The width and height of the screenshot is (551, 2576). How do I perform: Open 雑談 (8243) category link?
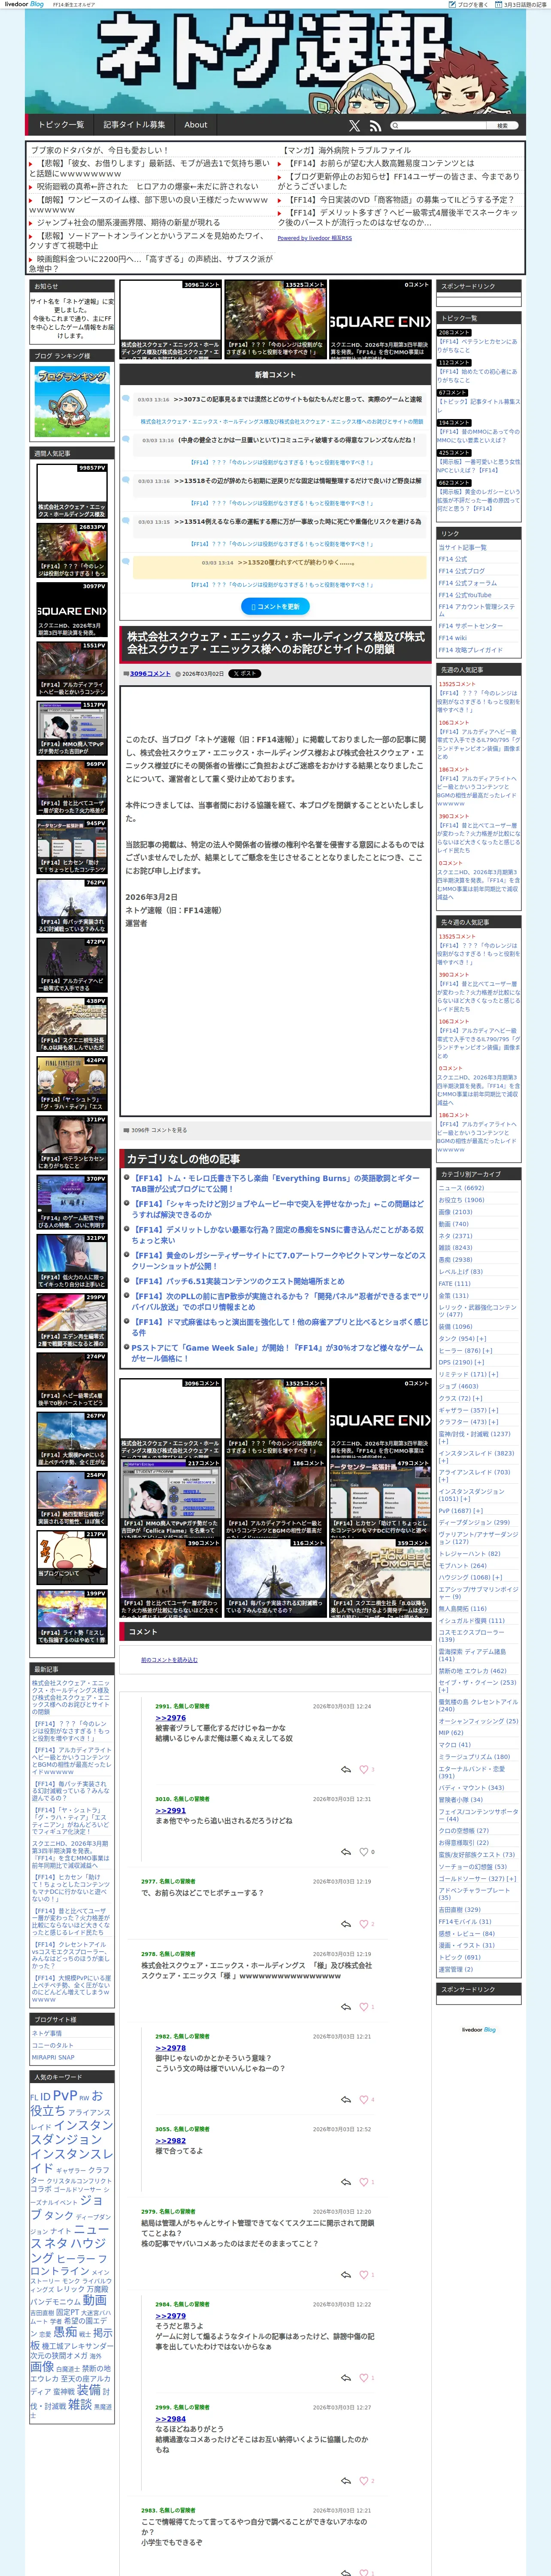tap(455, 1247)
